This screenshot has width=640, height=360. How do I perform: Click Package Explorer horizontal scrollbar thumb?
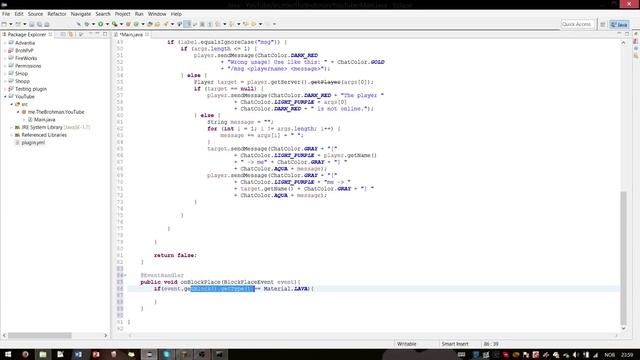click(x=40, y=336)
